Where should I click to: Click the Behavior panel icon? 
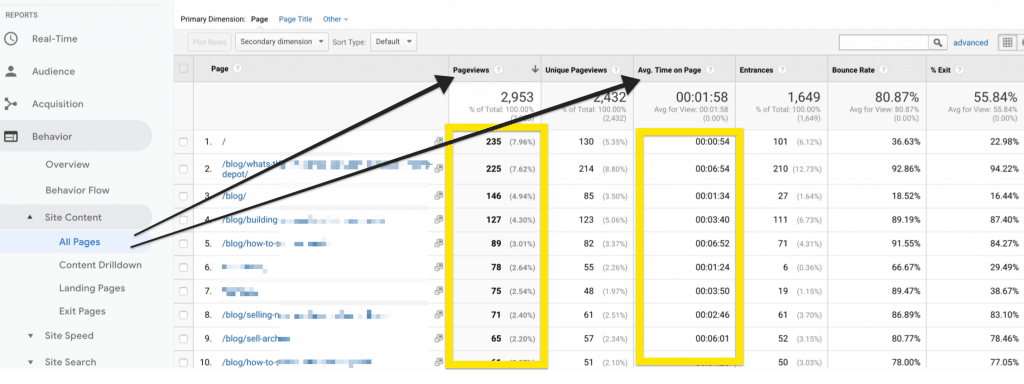pos(10,136)
